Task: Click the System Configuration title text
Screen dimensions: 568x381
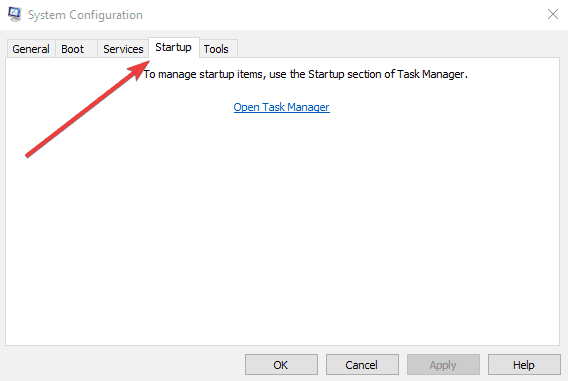Action: 85,15
